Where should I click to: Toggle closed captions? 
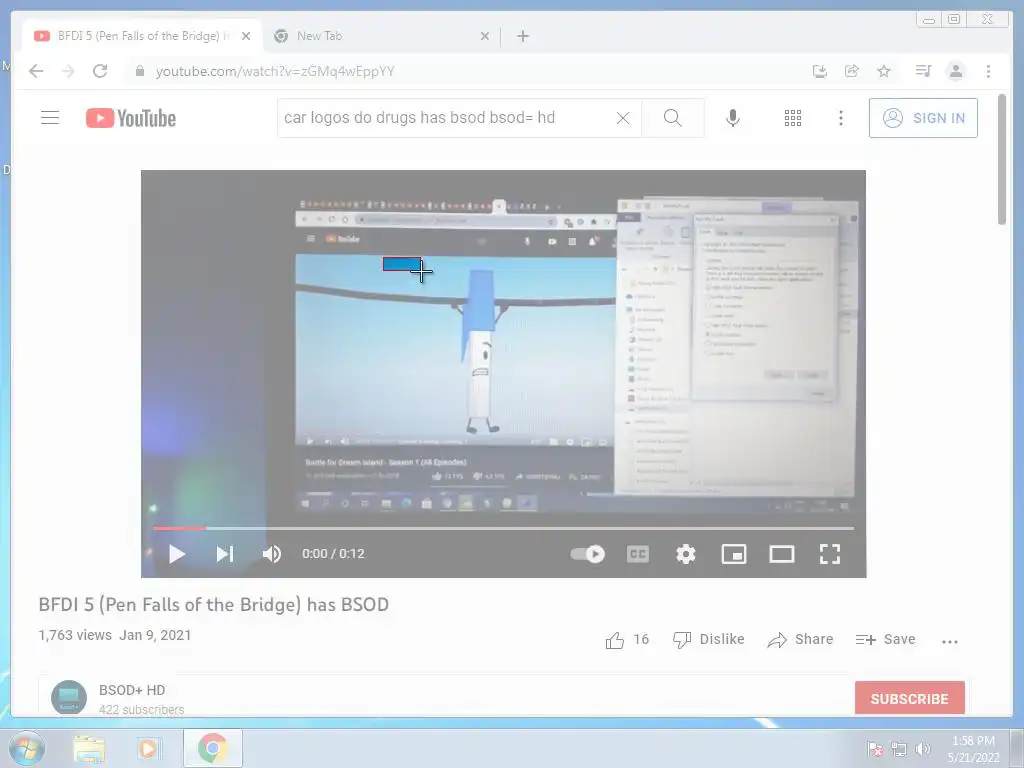[x=637, y=554]
